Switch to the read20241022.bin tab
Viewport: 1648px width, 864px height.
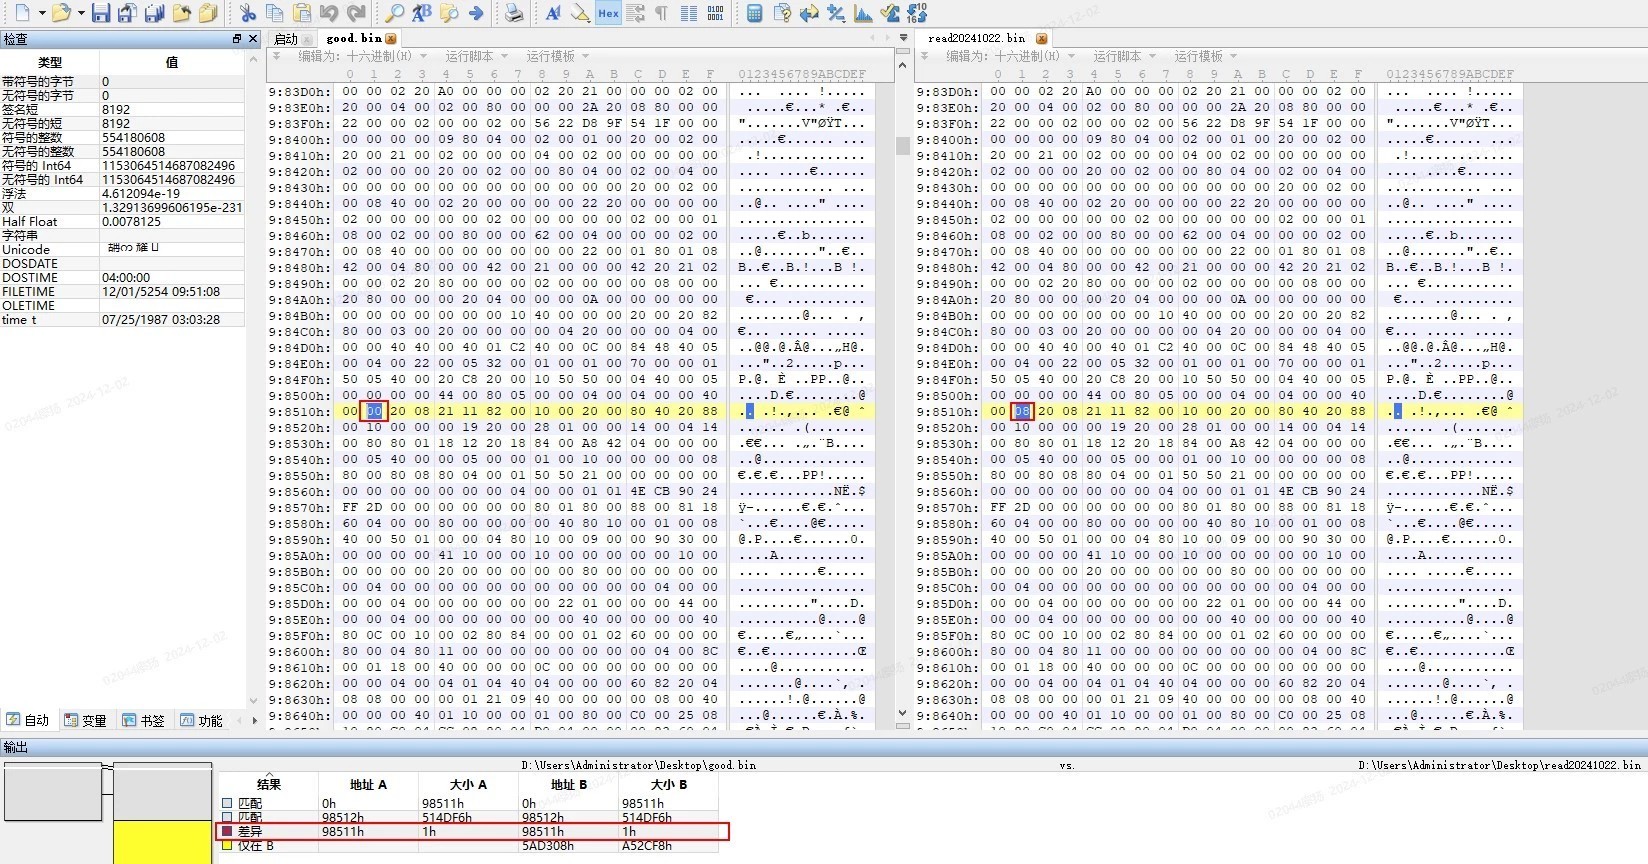click(x=976, y=38)
